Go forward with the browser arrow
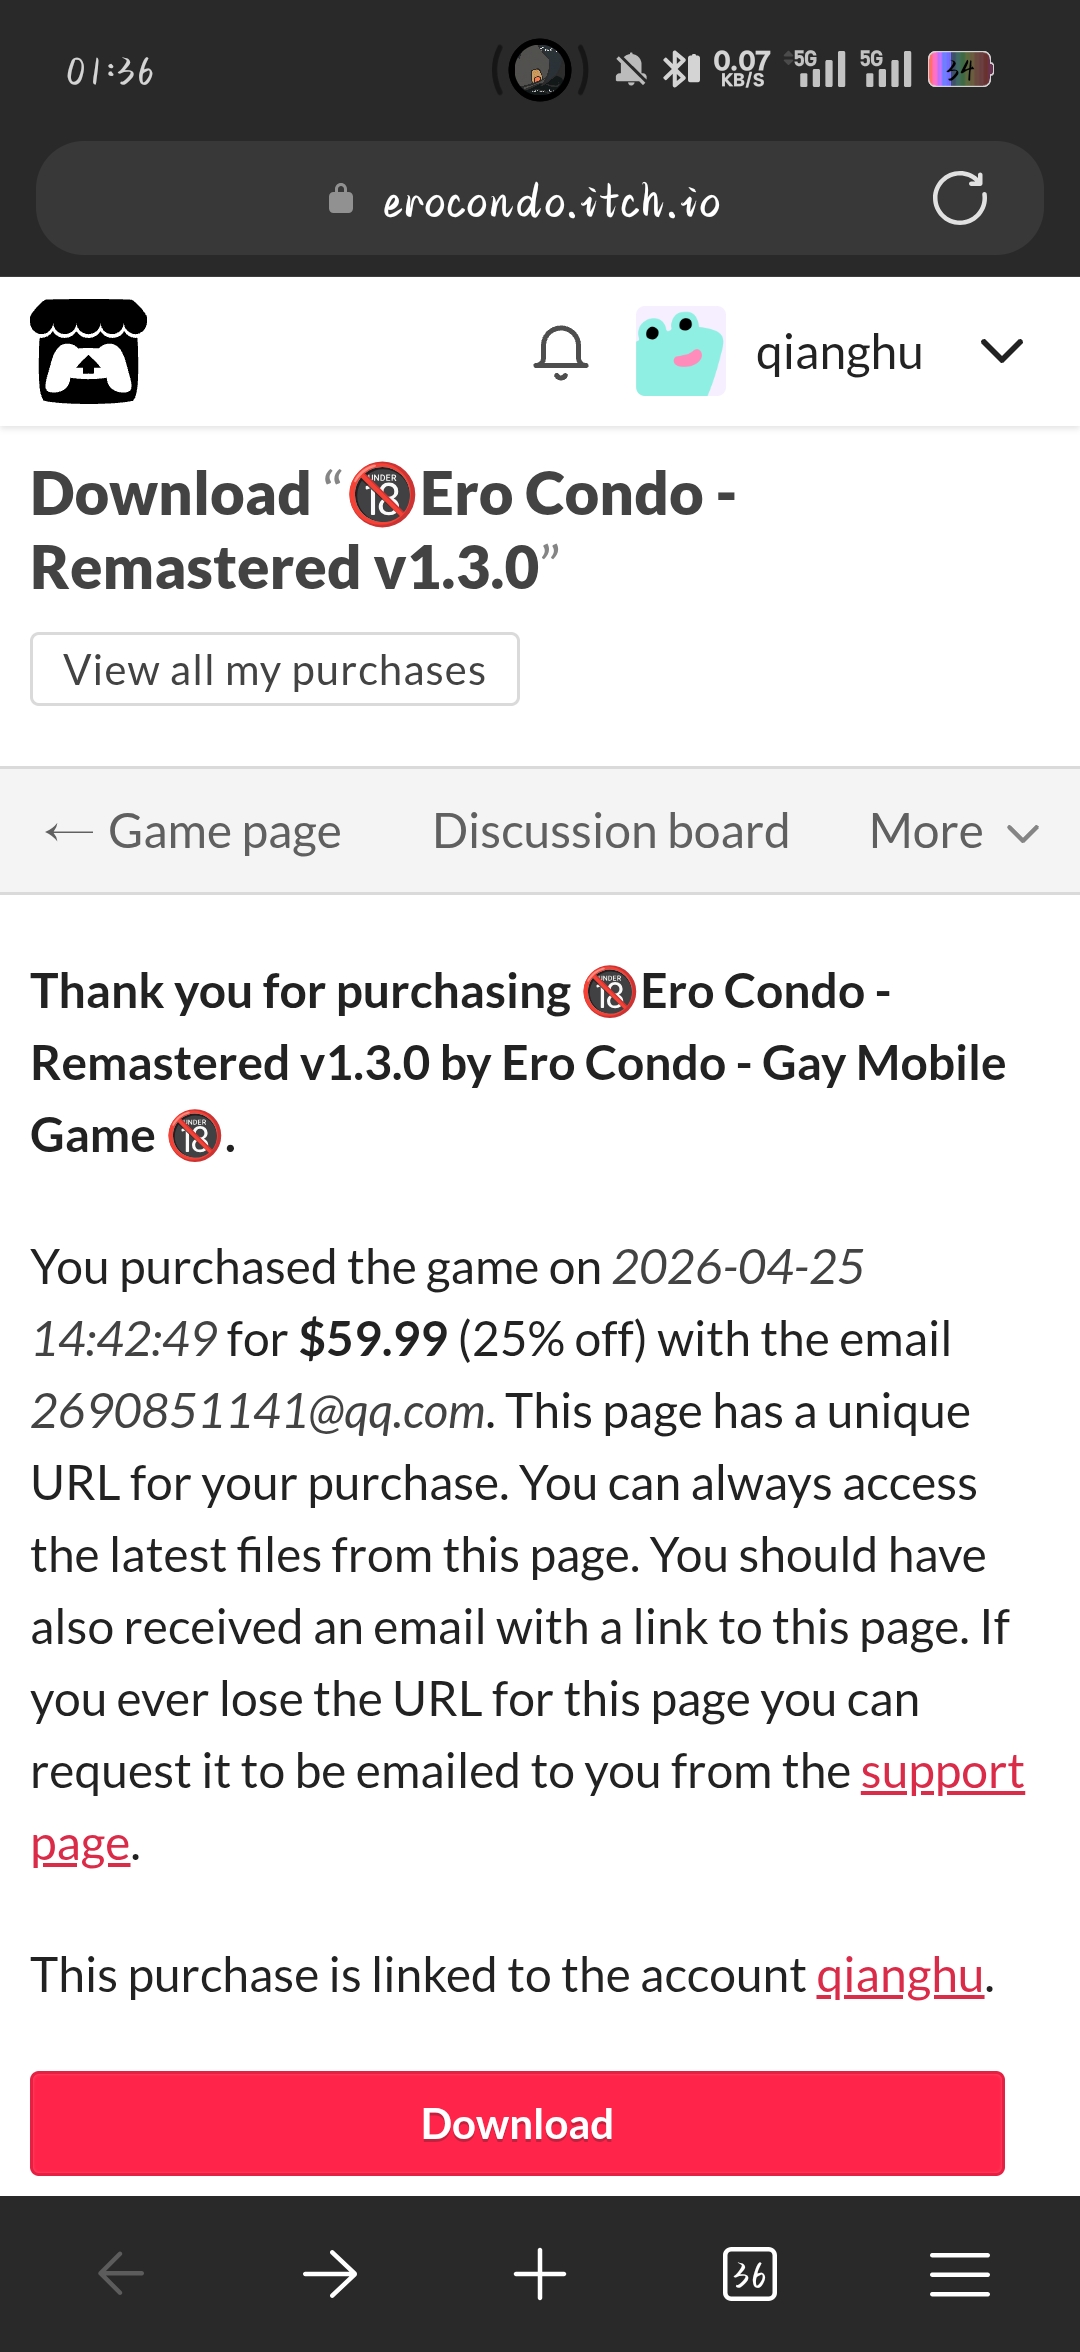 (330, 2274)
